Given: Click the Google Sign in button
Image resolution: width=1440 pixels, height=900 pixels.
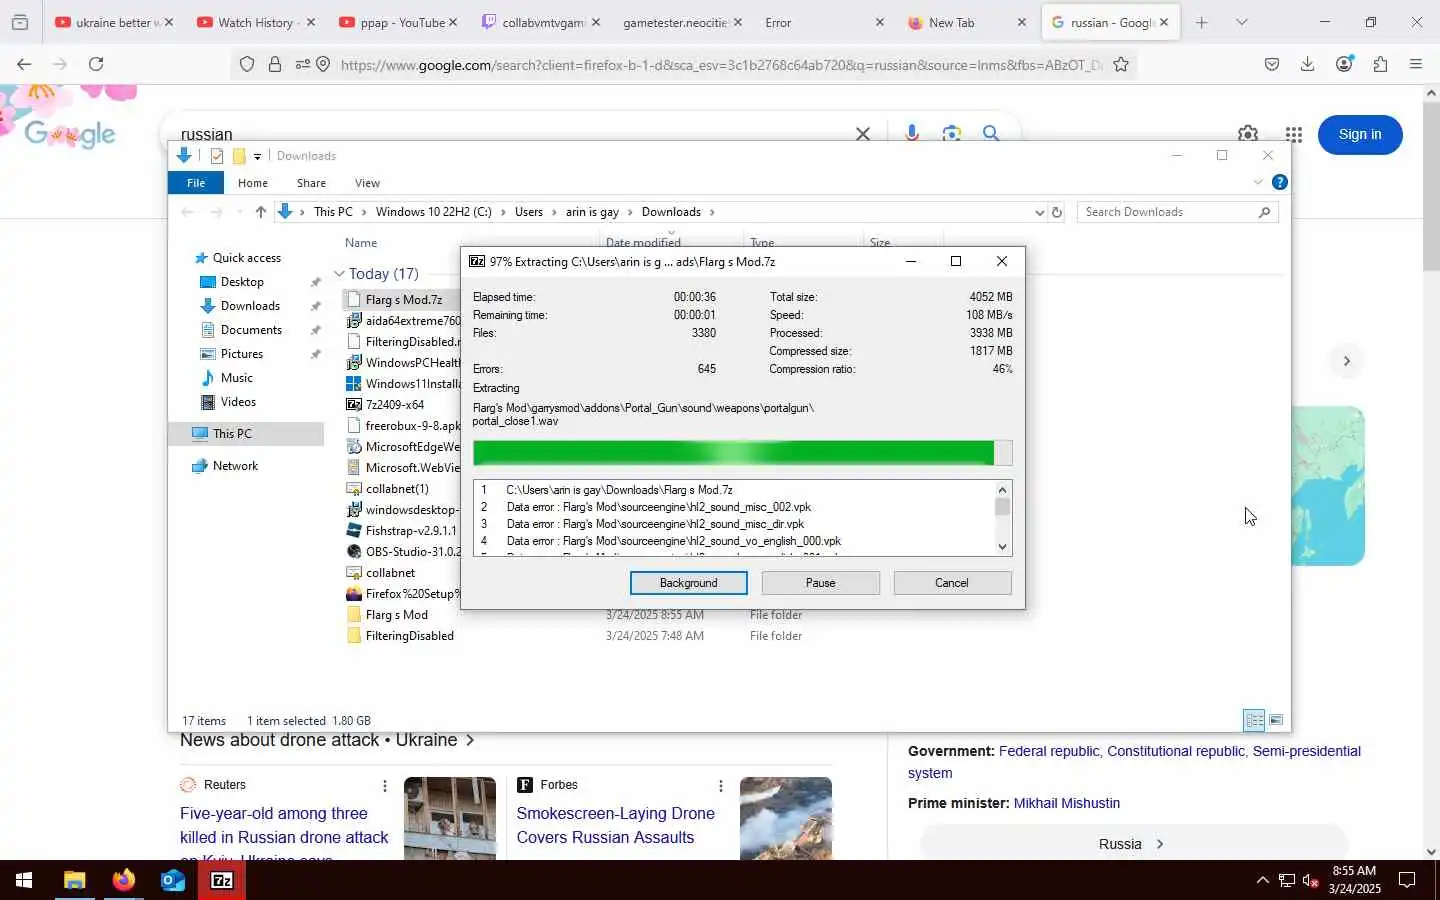Looking at the screenshot, I should click(1360, 134).
